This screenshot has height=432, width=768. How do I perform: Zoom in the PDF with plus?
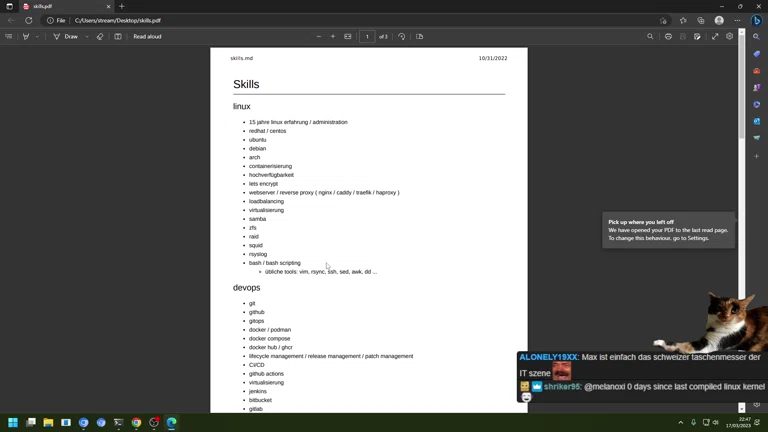pos(333,37)
